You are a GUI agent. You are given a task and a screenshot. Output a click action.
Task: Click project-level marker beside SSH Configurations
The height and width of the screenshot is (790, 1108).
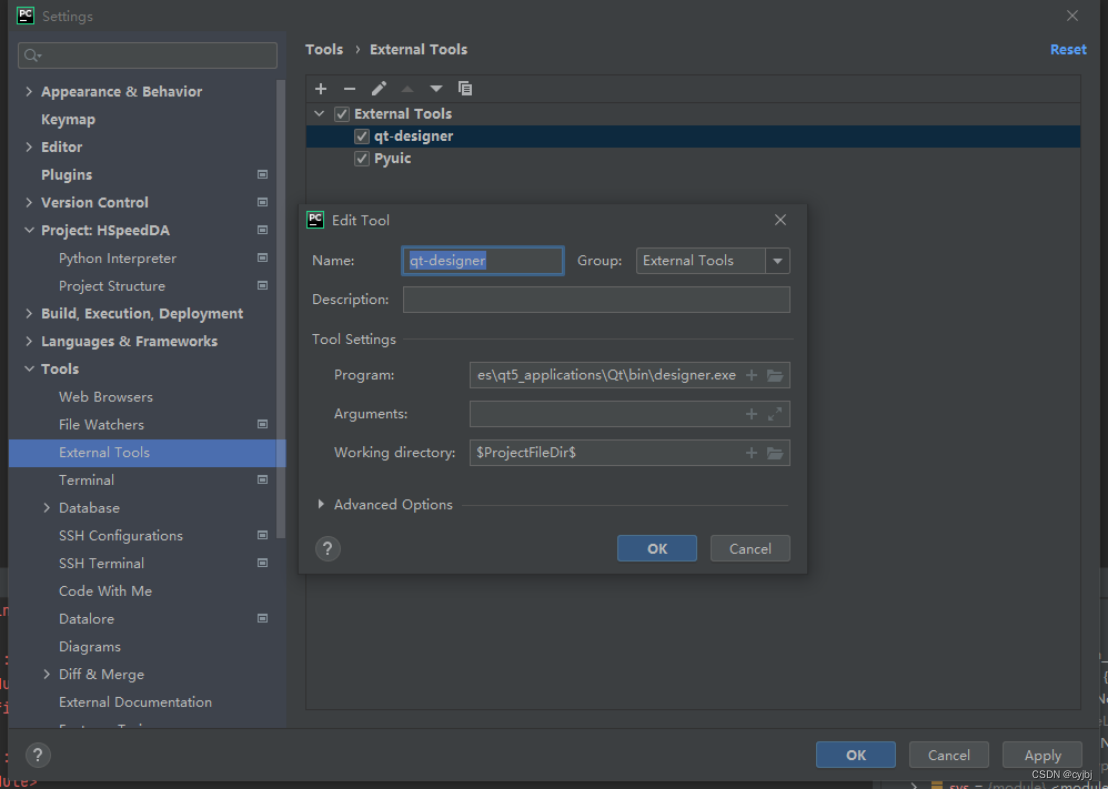(262, 535)
